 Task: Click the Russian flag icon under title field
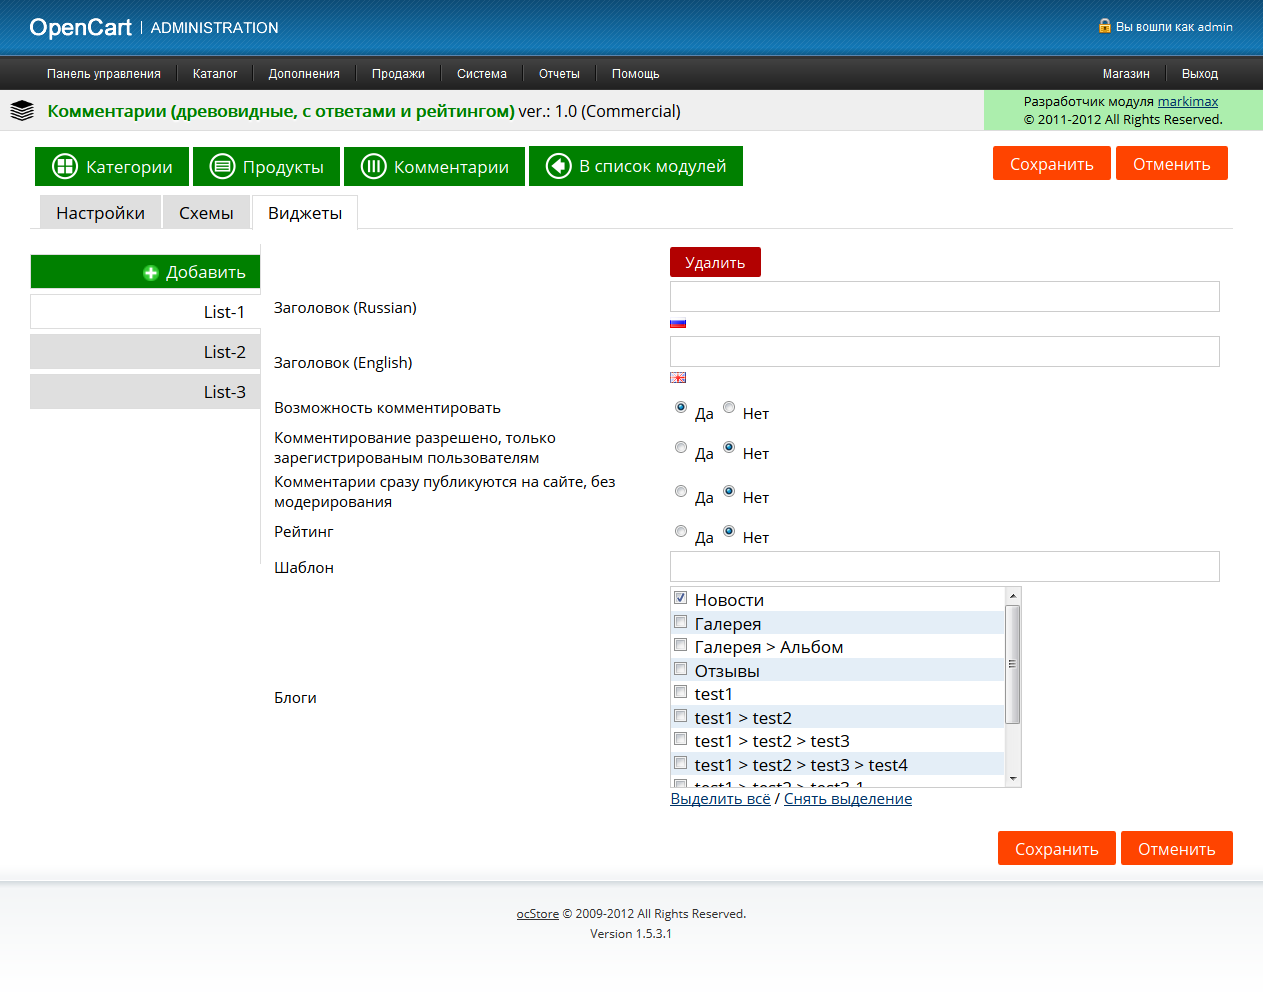click(678, 323)
